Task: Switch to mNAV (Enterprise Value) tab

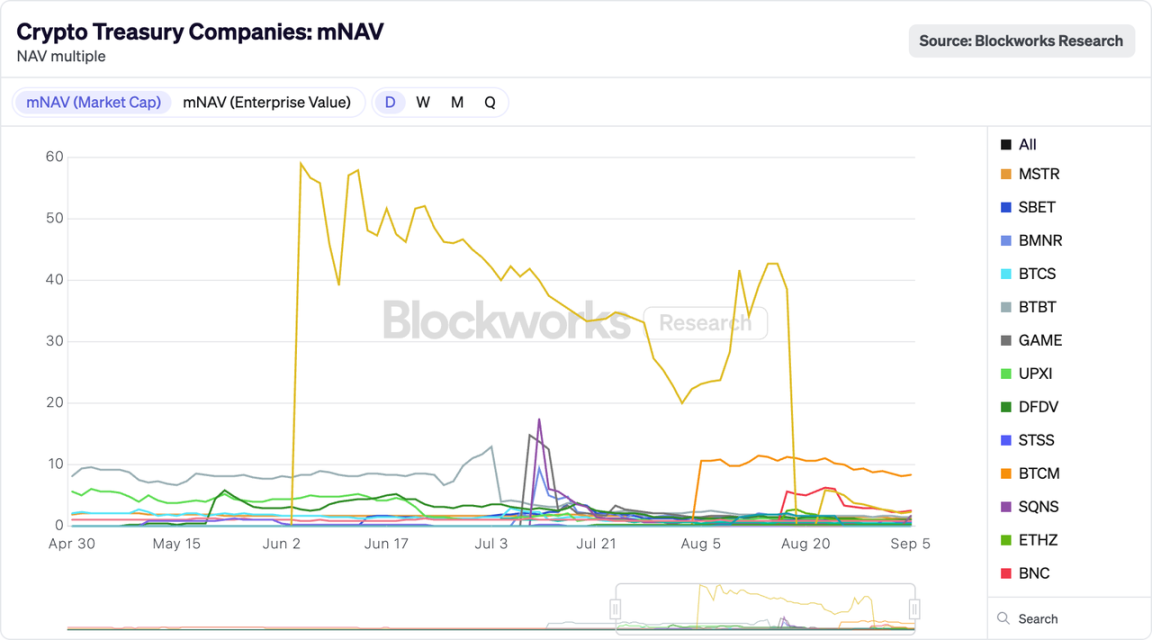Action: tap(267, 102)
